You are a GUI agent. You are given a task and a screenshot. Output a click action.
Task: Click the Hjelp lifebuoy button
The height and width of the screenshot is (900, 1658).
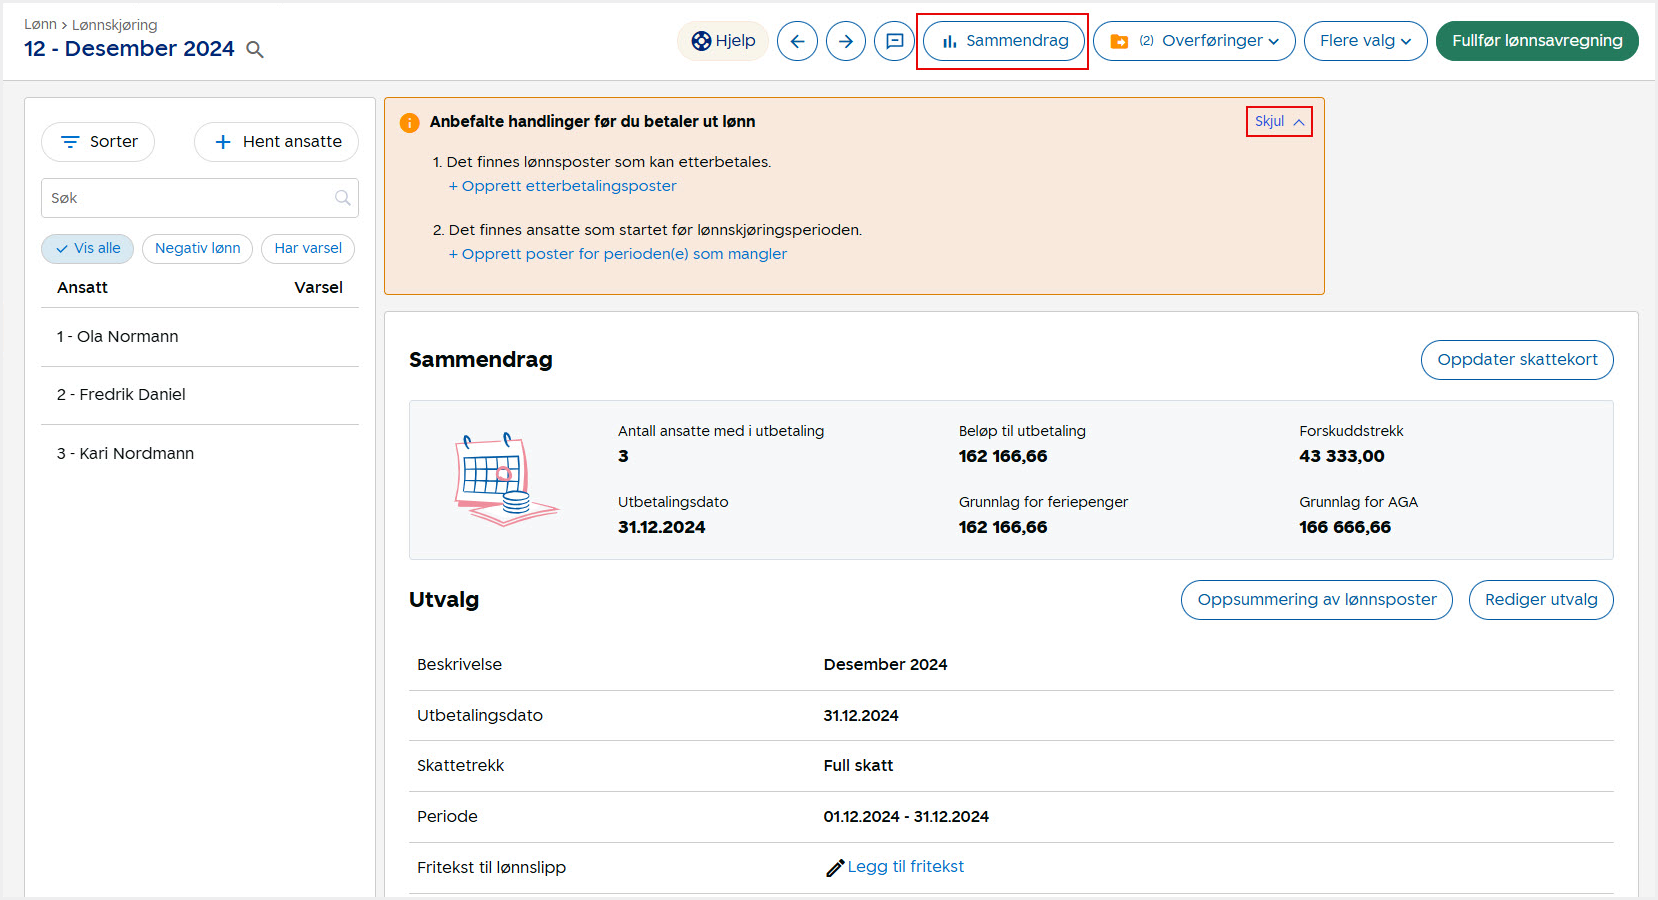click(723, 41)
